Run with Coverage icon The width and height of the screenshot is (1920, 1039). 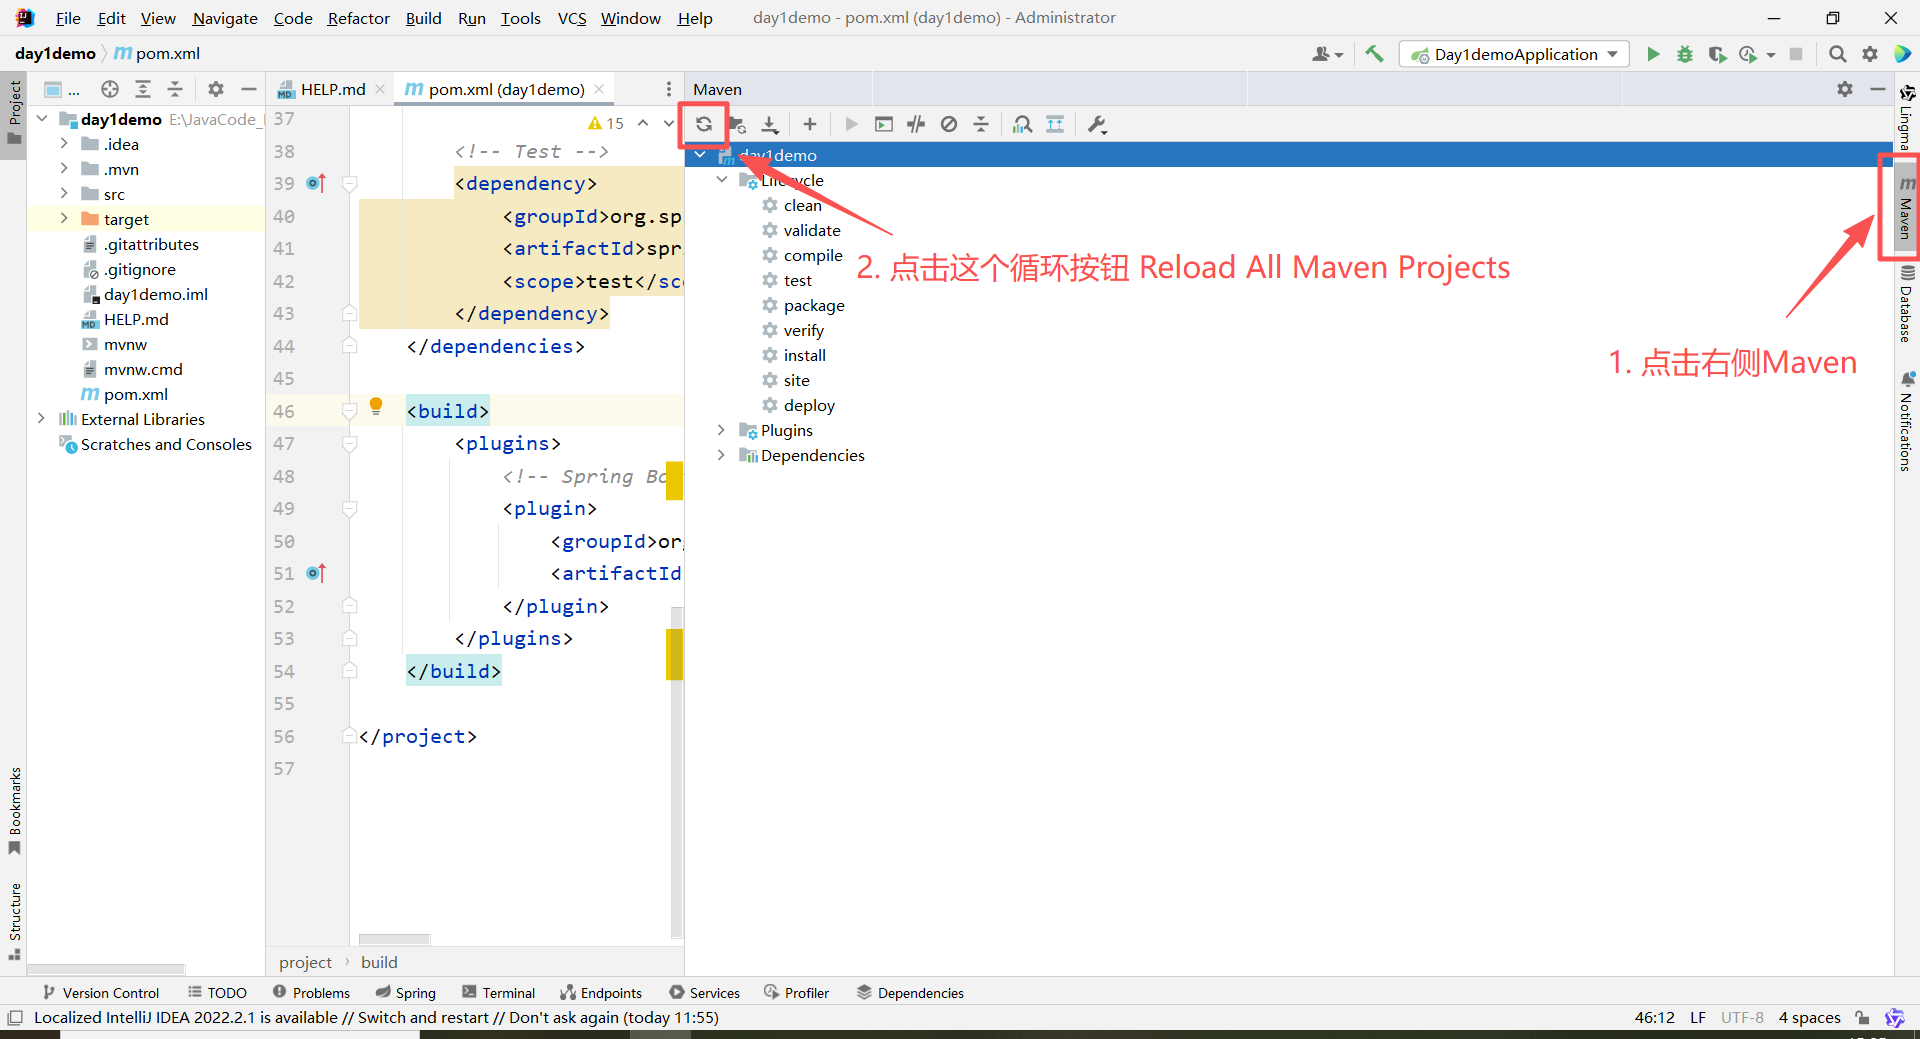pyautogui.click(x=1717, y=54)
